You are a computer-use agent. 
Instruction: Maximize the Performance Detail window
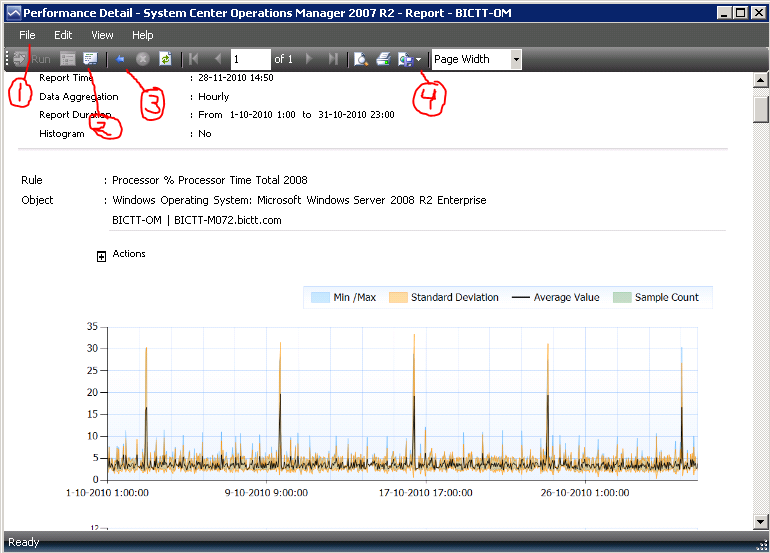coord(741,13)
